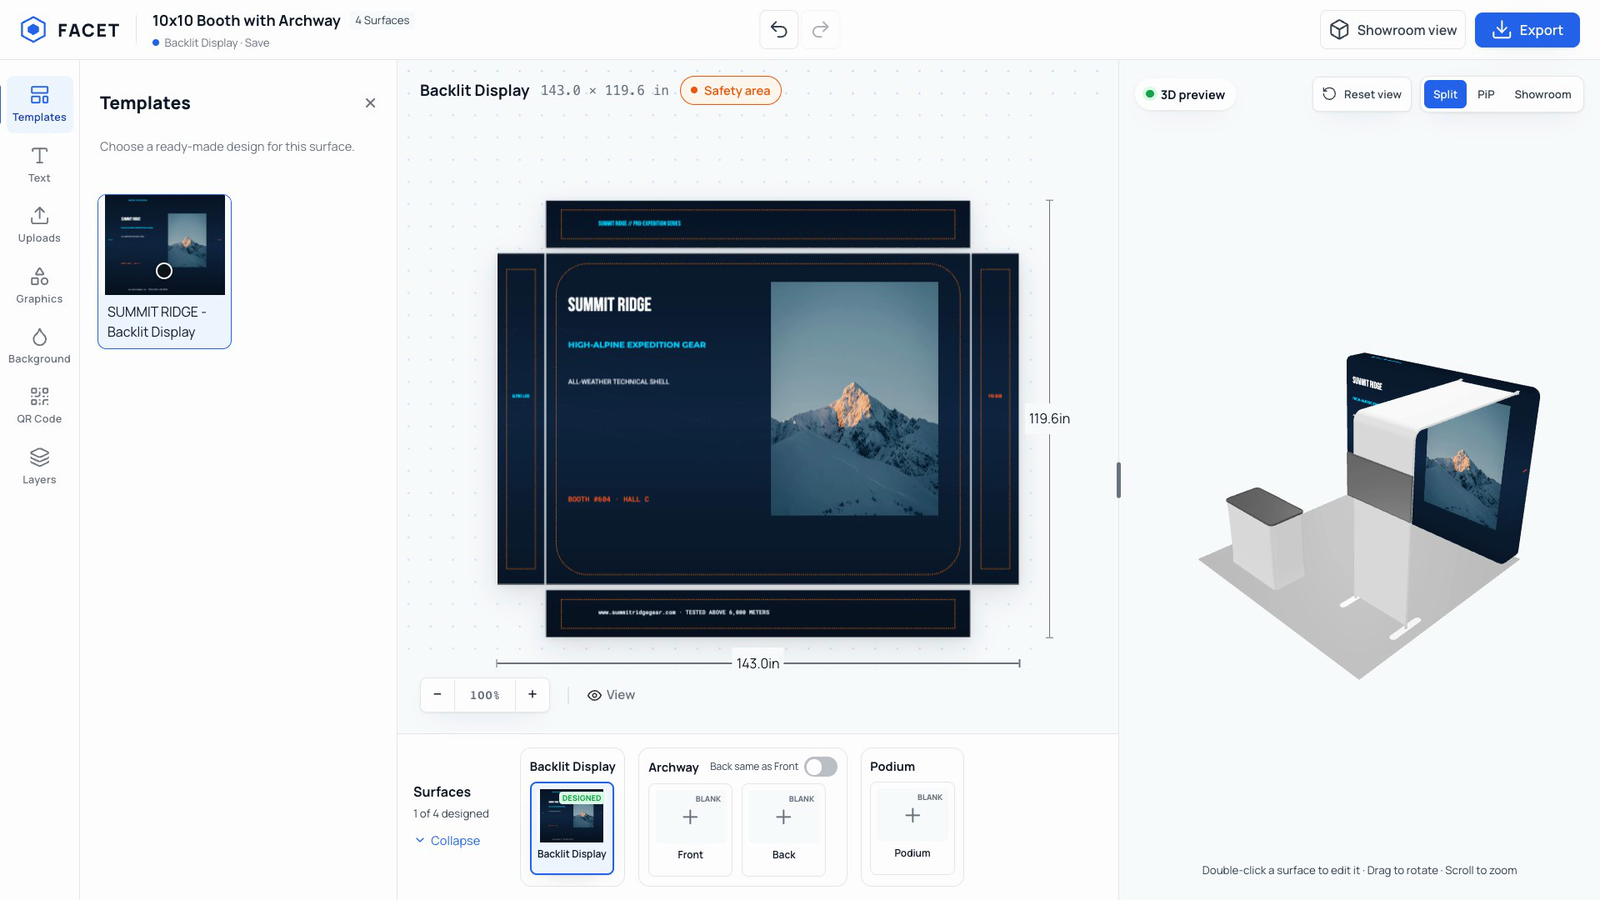Screen dimensions: 1600x900
Task: Select the SUMMIT RIDGE heading on canvas
Action: 609,305
